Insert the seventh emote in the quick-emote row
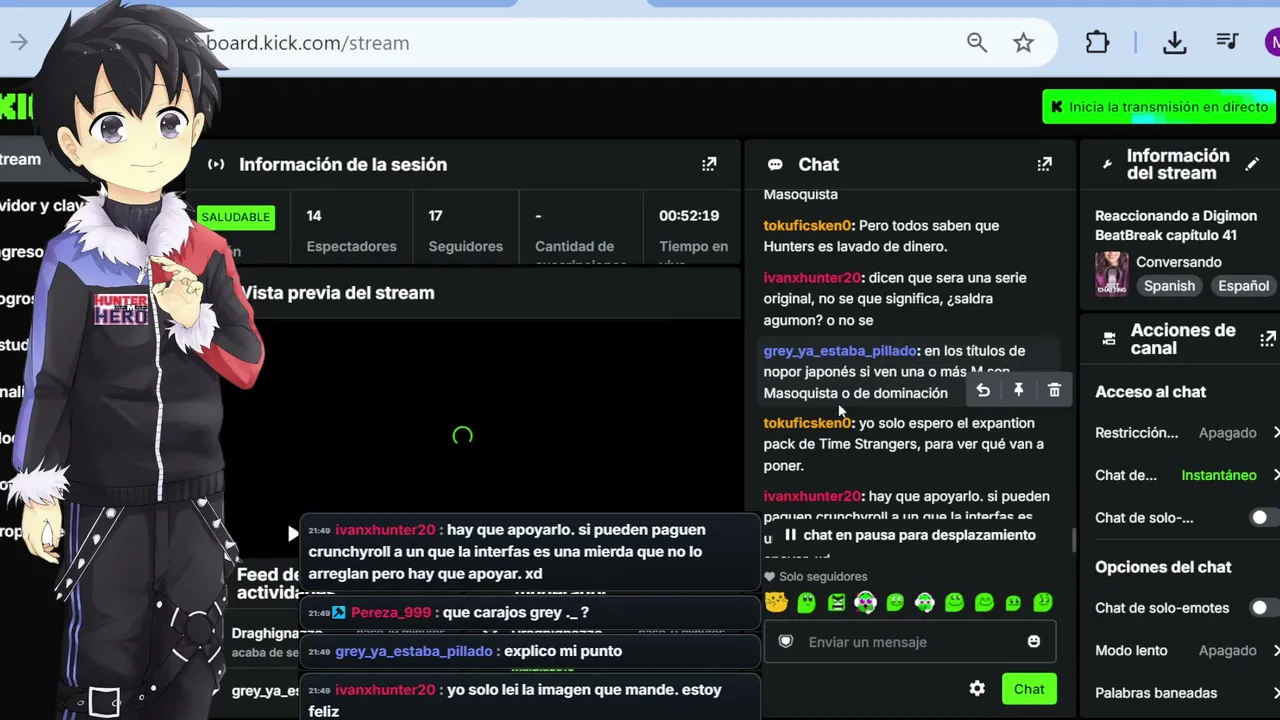 (954, 602)
